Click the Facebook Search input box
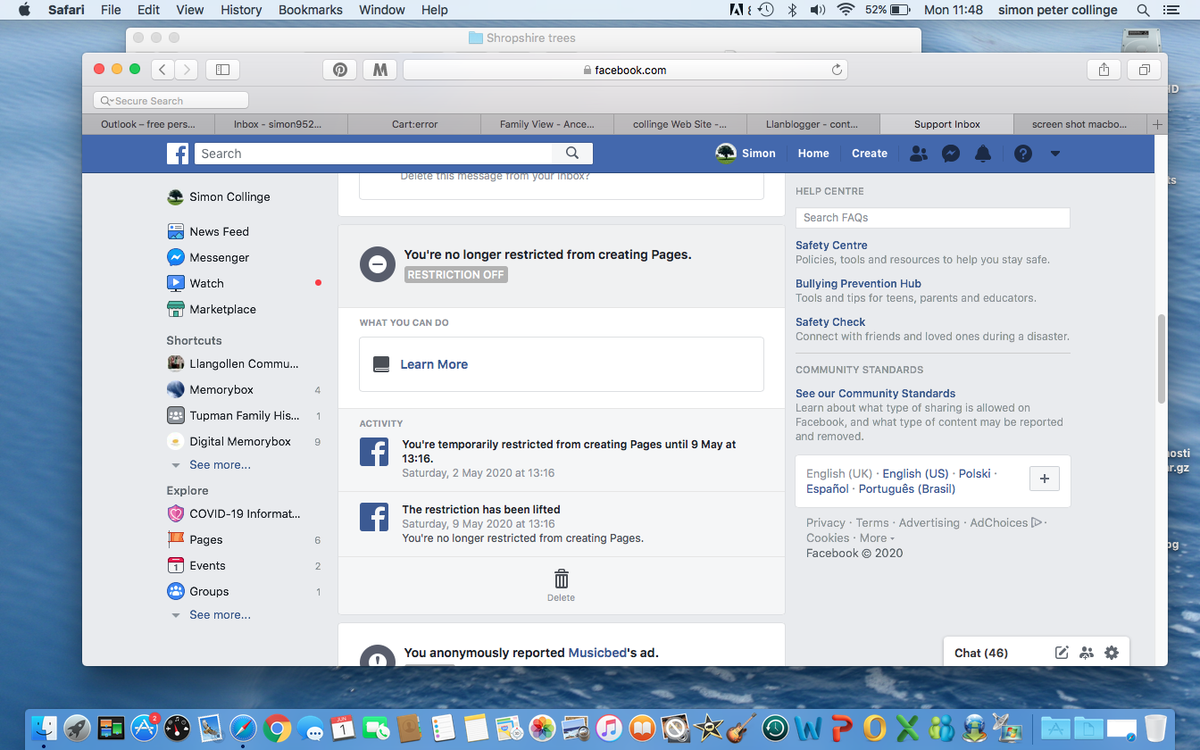This screenshot has height=750, width=1200. [373, 153]
